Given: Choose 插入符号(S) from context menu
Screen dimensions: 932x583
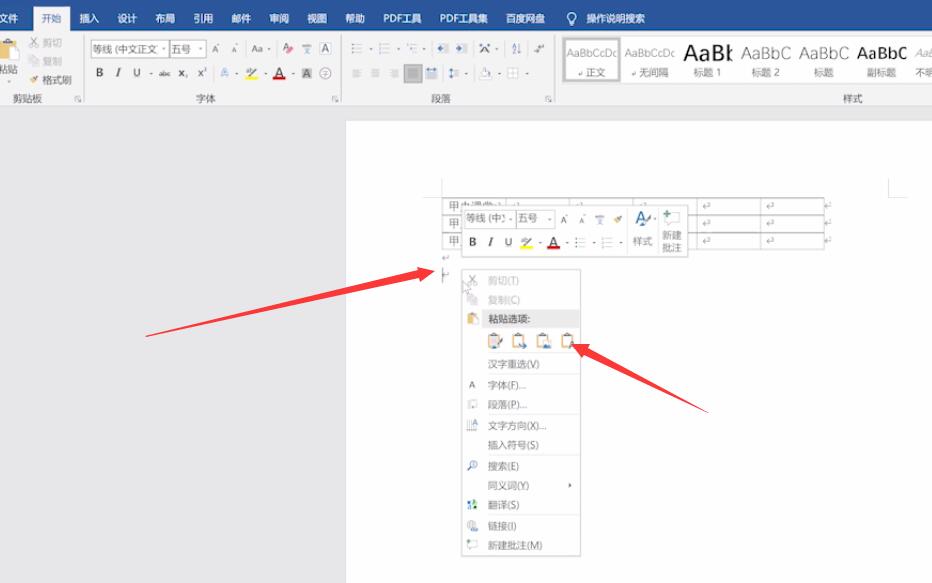Looking at the screenshot, I should (521, 445).
